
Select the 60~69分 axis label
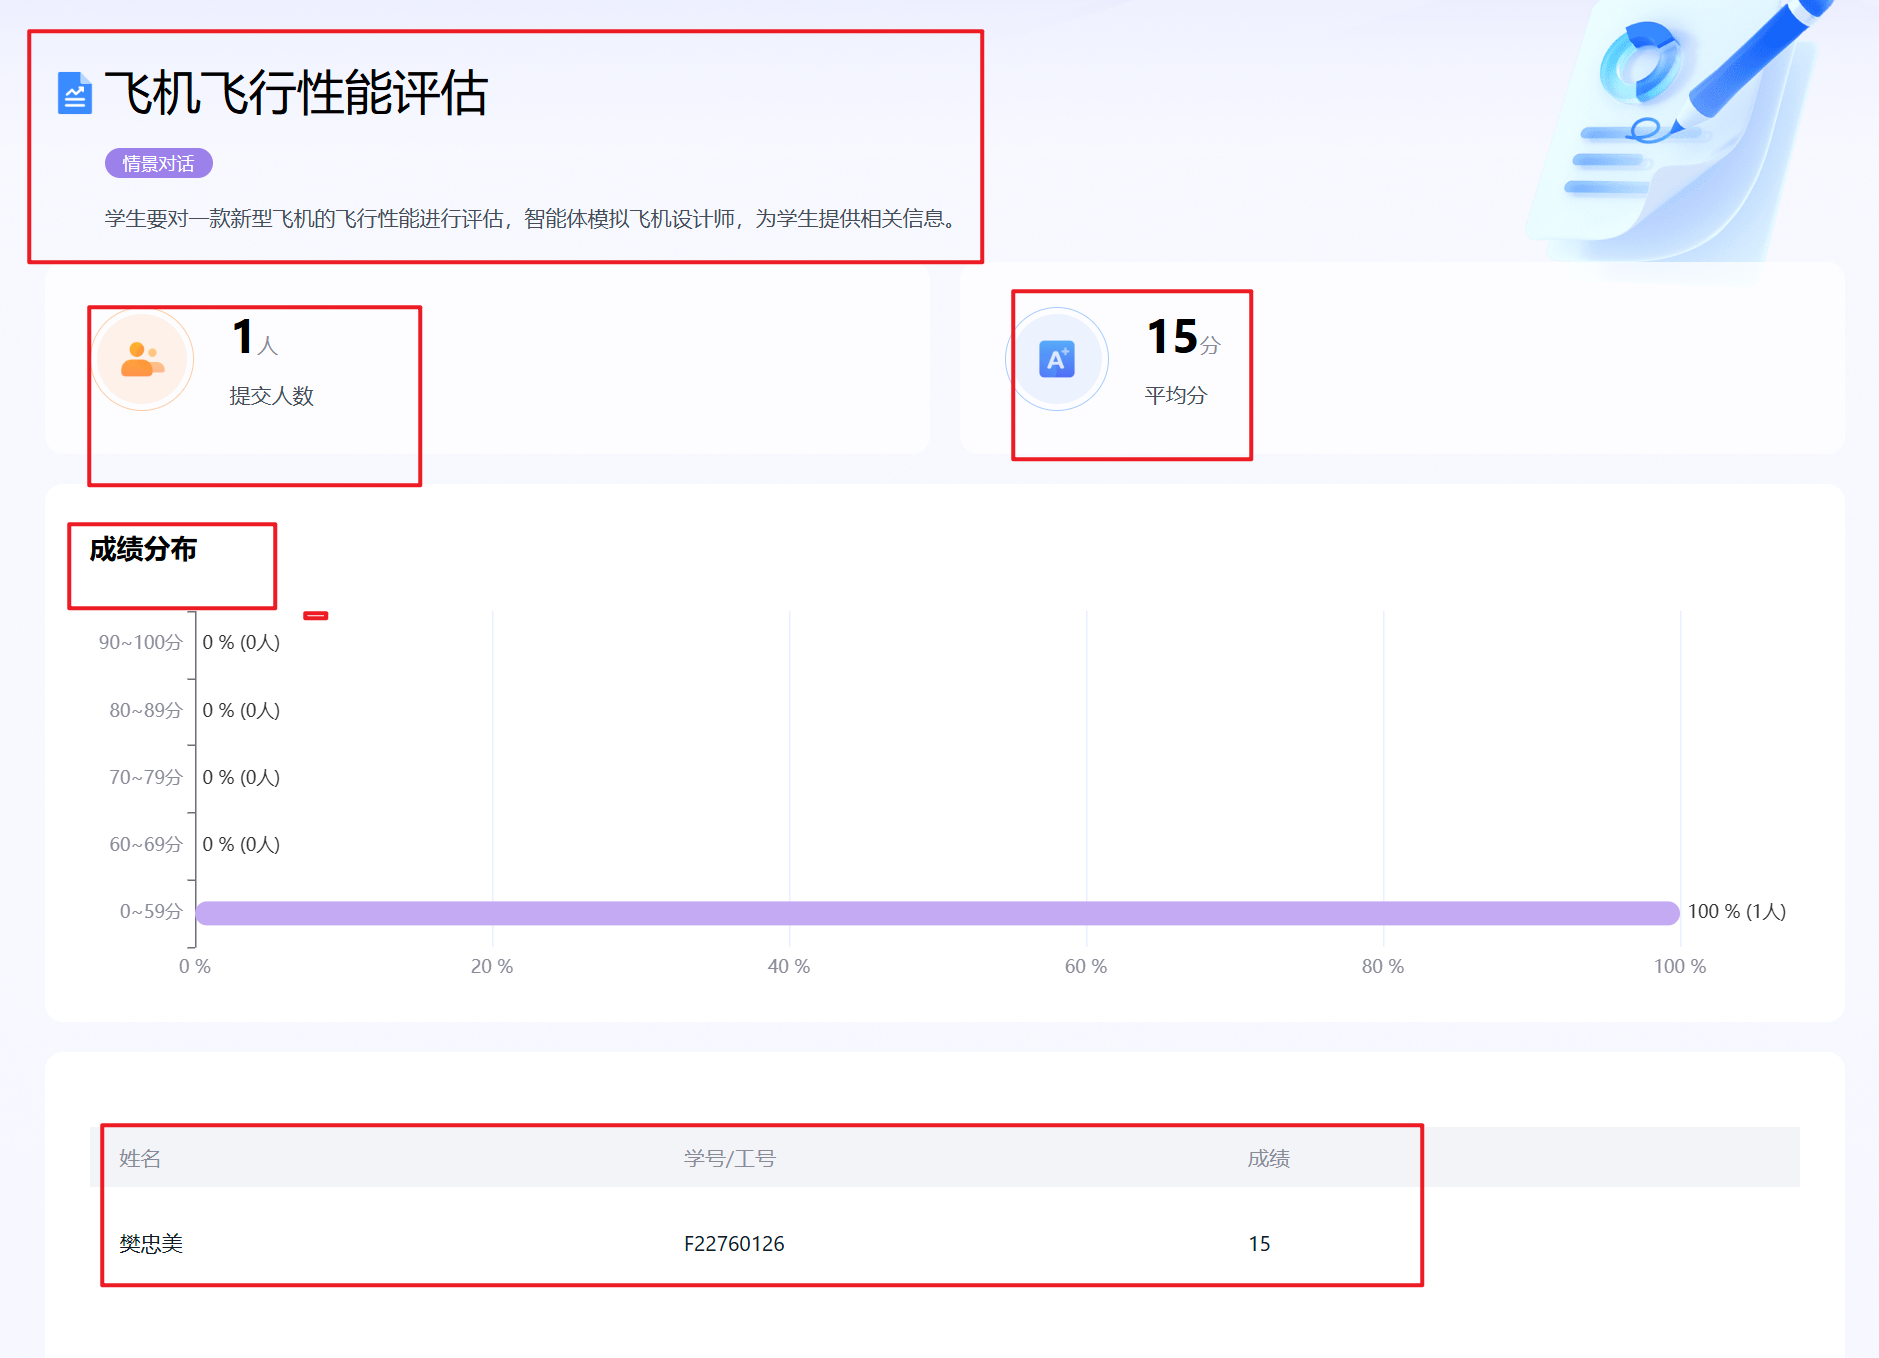click(x=145, y=844)
